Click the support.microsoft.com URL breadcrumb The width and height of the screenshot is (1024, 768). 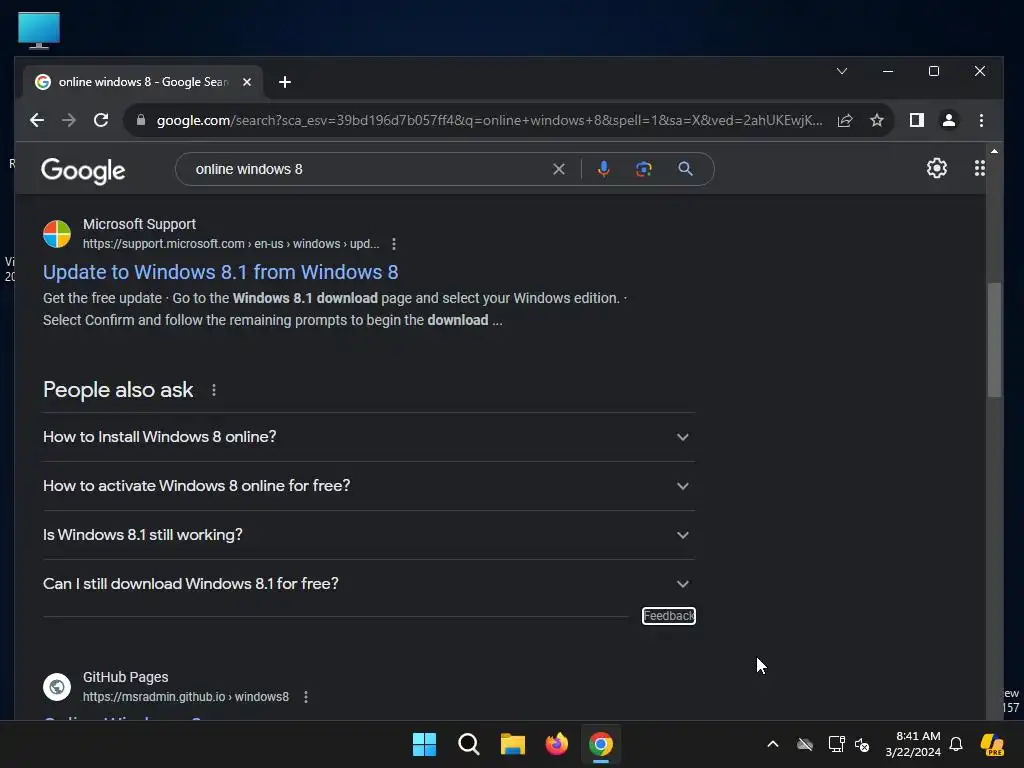coord(231,244)
